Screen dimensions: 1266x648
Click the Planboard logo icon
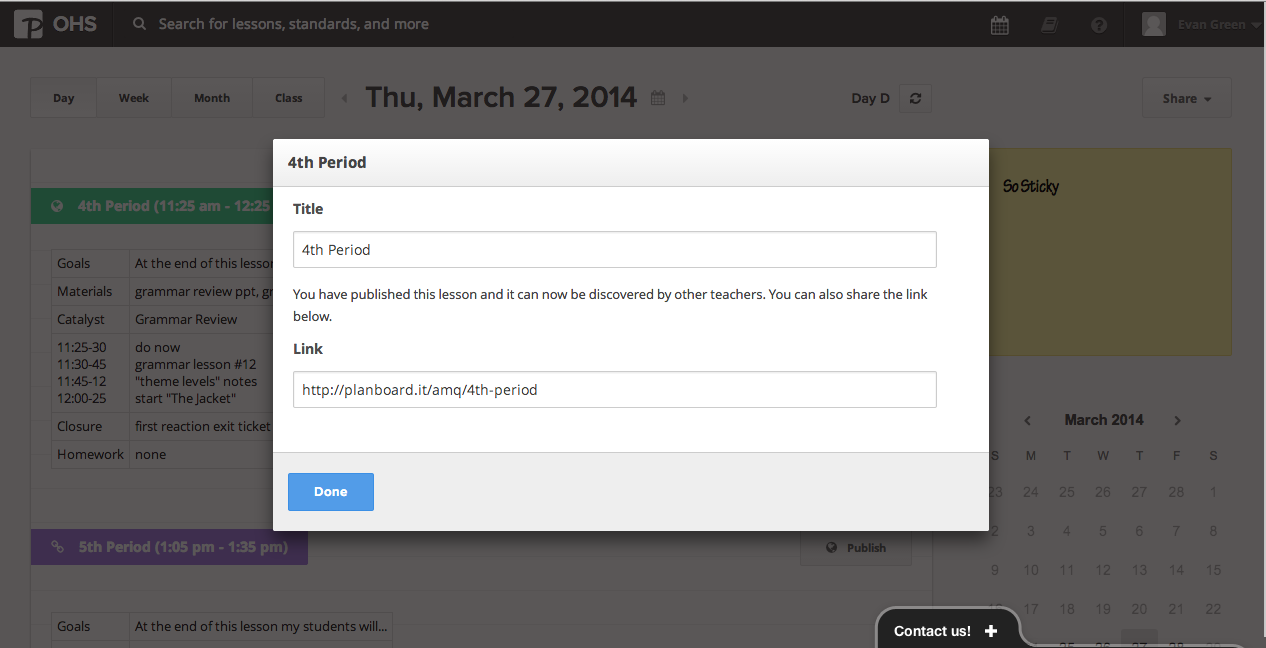pyautogui.click(x=29, y=24)
